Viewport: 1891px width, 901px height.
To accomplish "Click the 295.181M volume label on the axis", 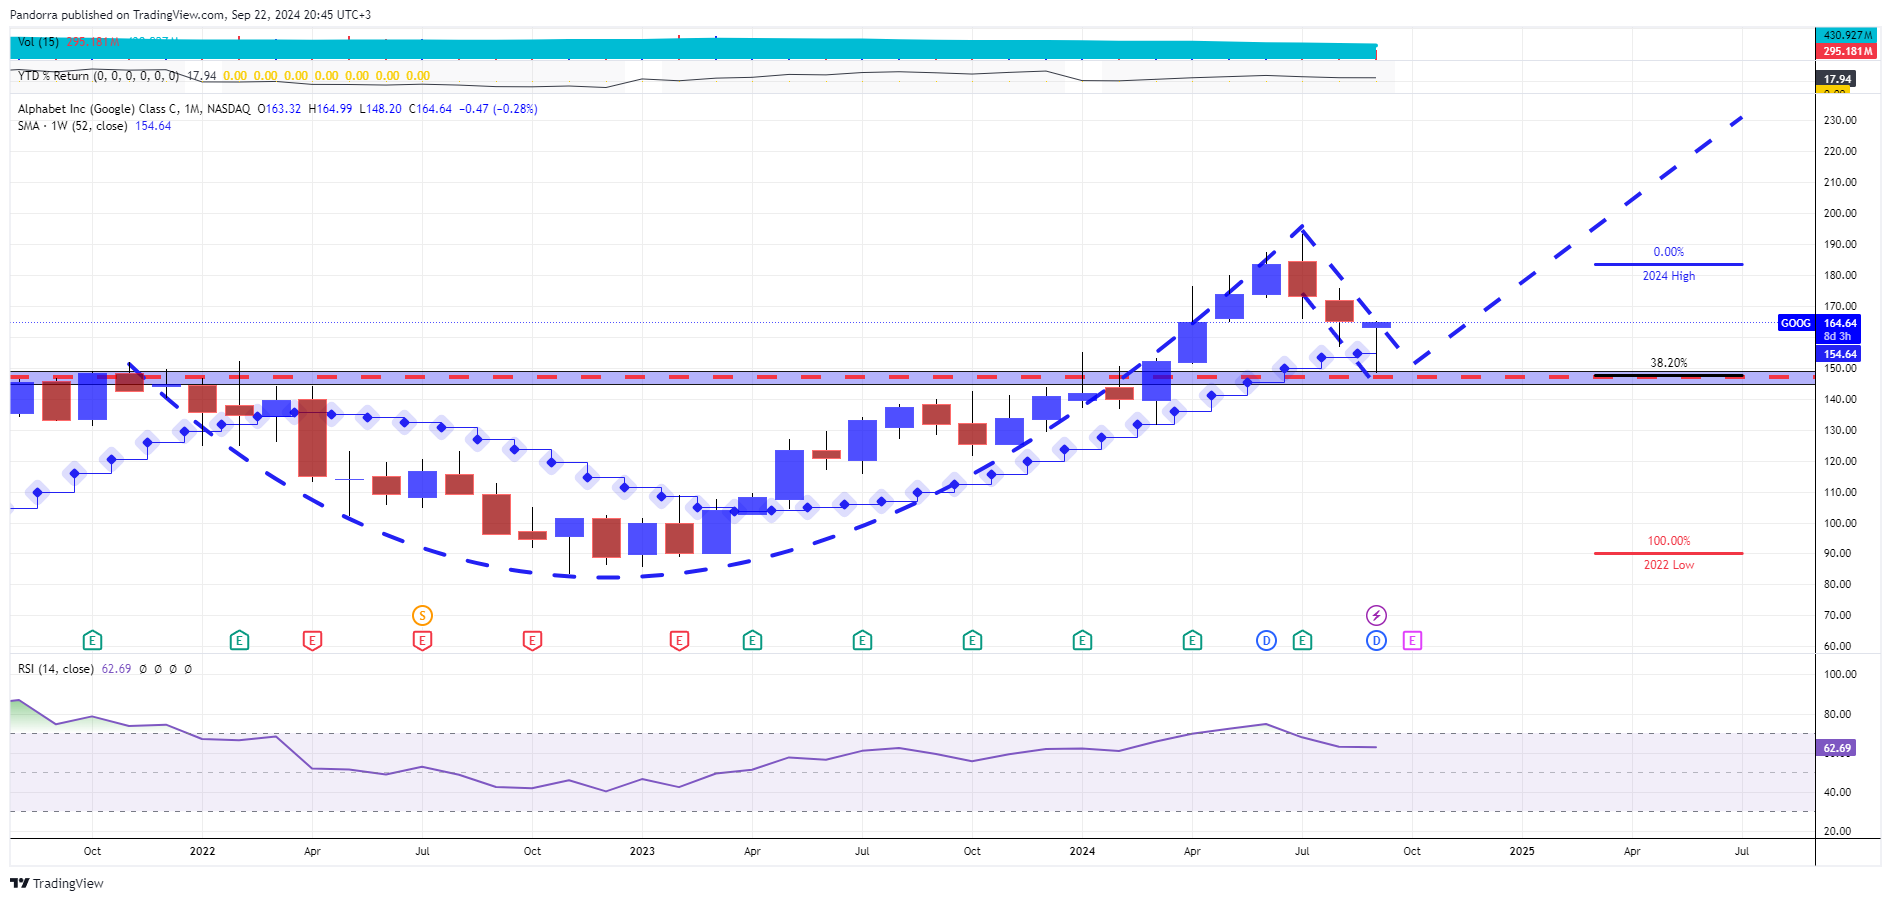I will tap(1846, 51).
